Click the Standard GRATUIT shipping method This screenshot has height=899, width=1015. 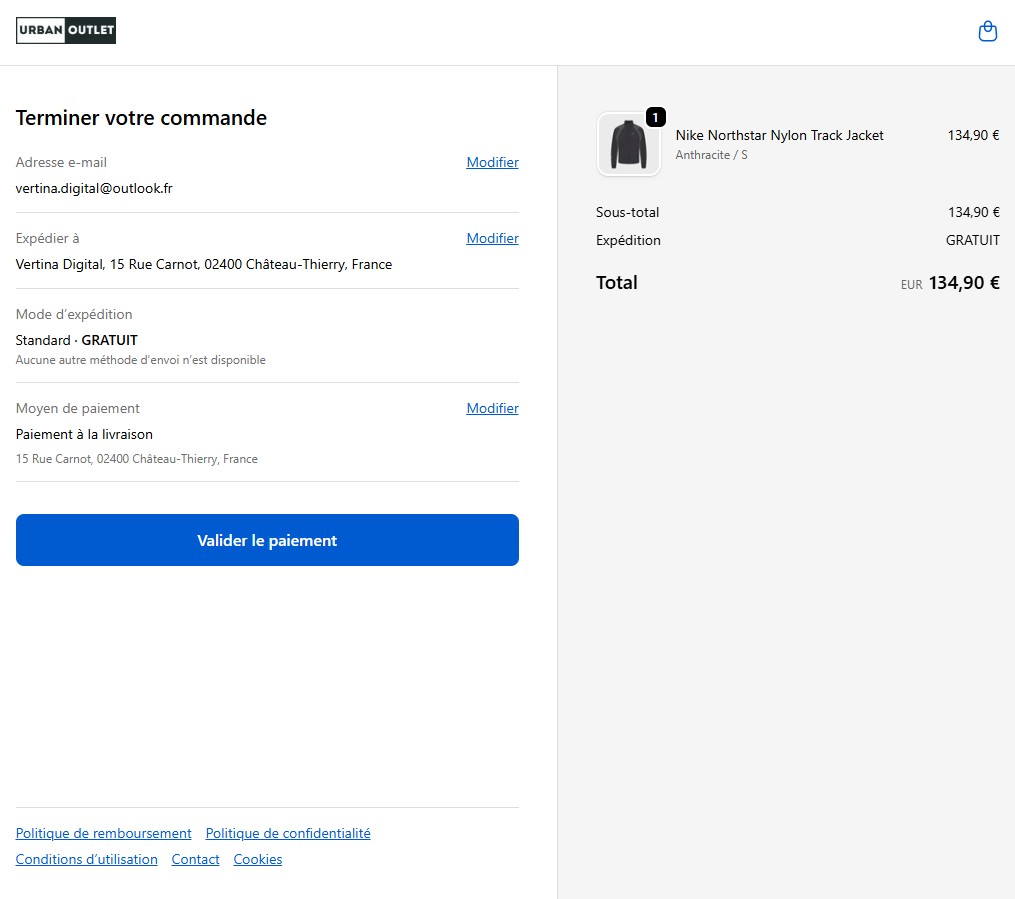click(x=77, y=340)
